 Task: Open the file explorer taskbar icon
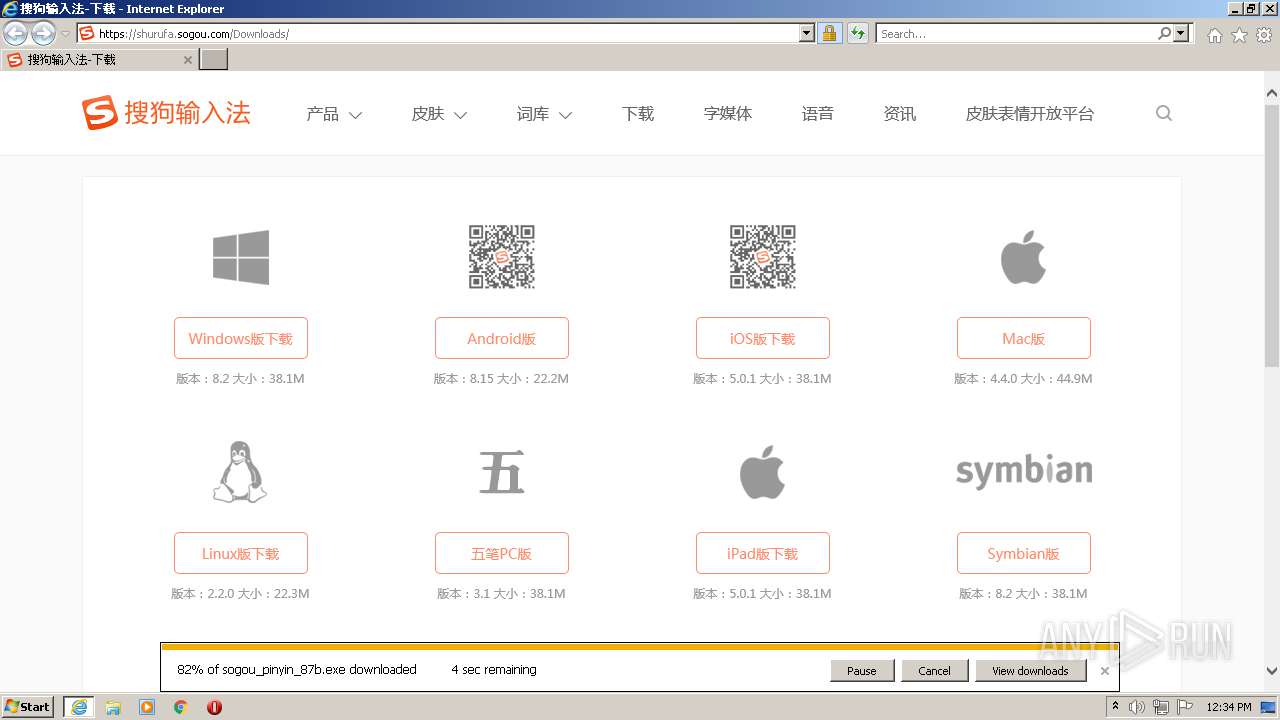click(113, 707)
